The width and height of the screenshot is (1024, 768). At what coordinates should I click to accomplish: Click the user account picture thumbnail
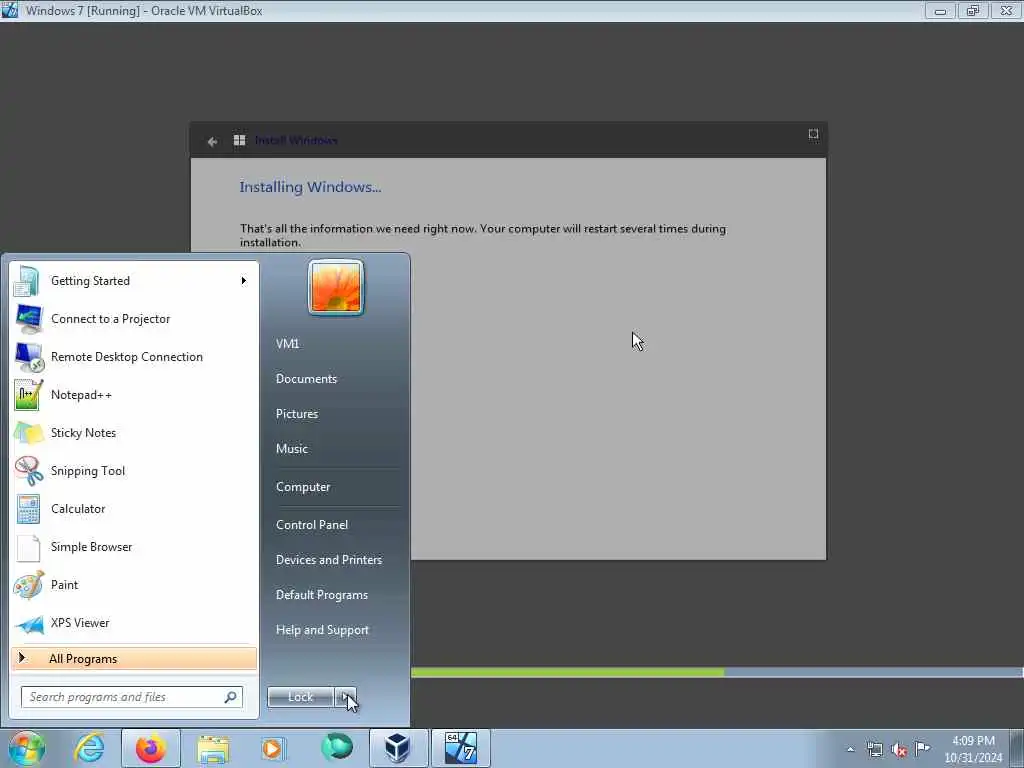336,287
